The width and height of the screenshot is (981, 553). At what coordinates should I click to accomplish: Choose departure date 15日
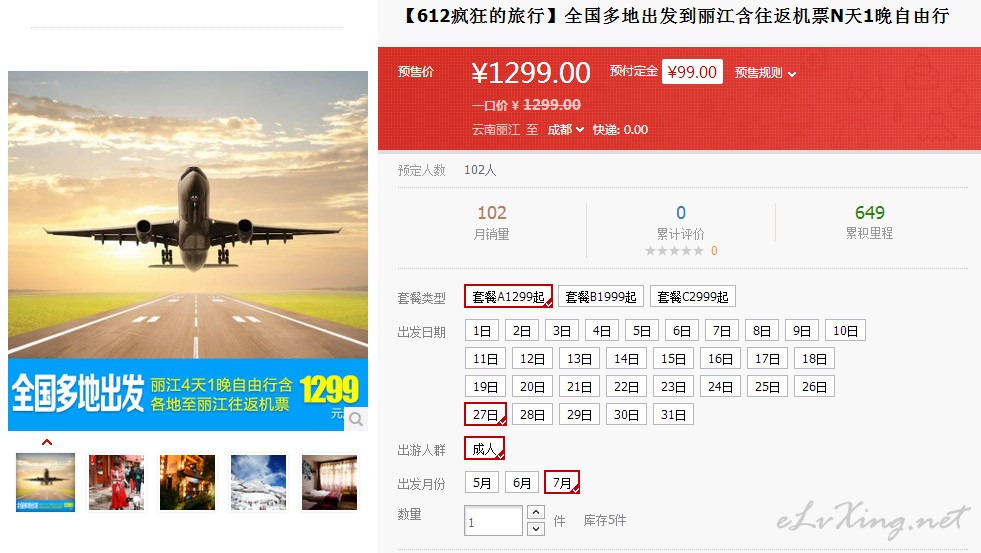point(673,358)
